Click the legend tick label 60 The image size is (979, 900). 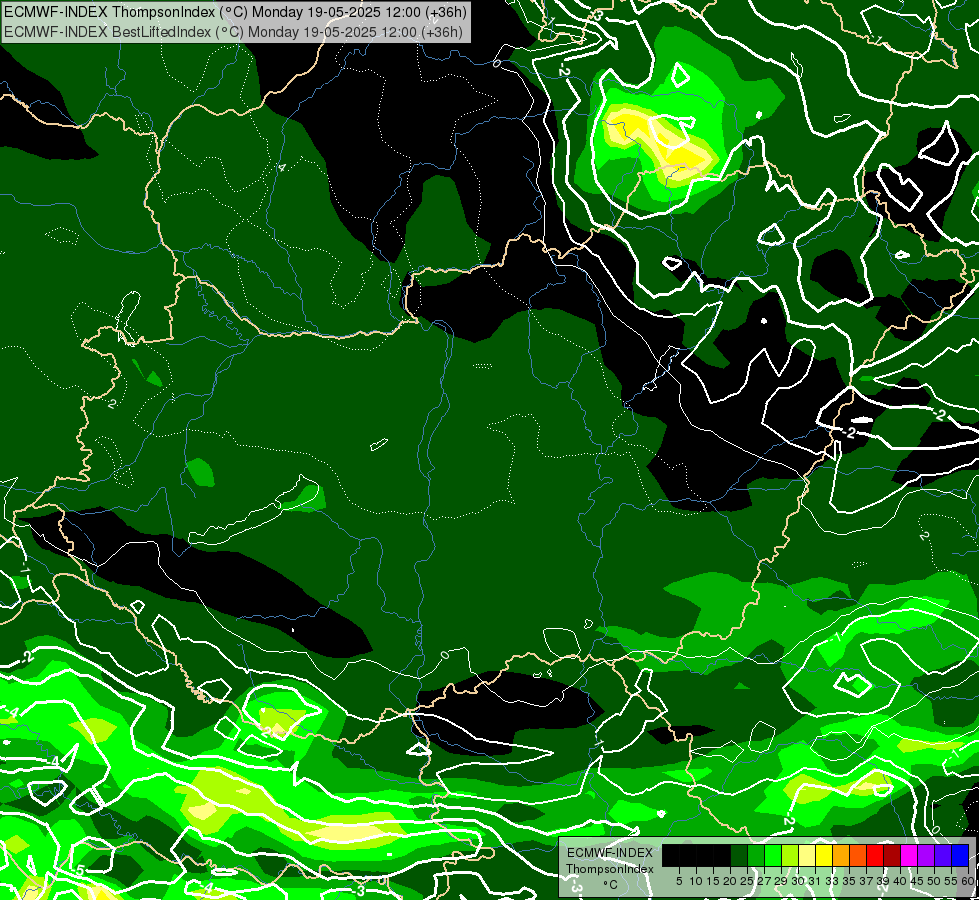(x=968, y=881)
